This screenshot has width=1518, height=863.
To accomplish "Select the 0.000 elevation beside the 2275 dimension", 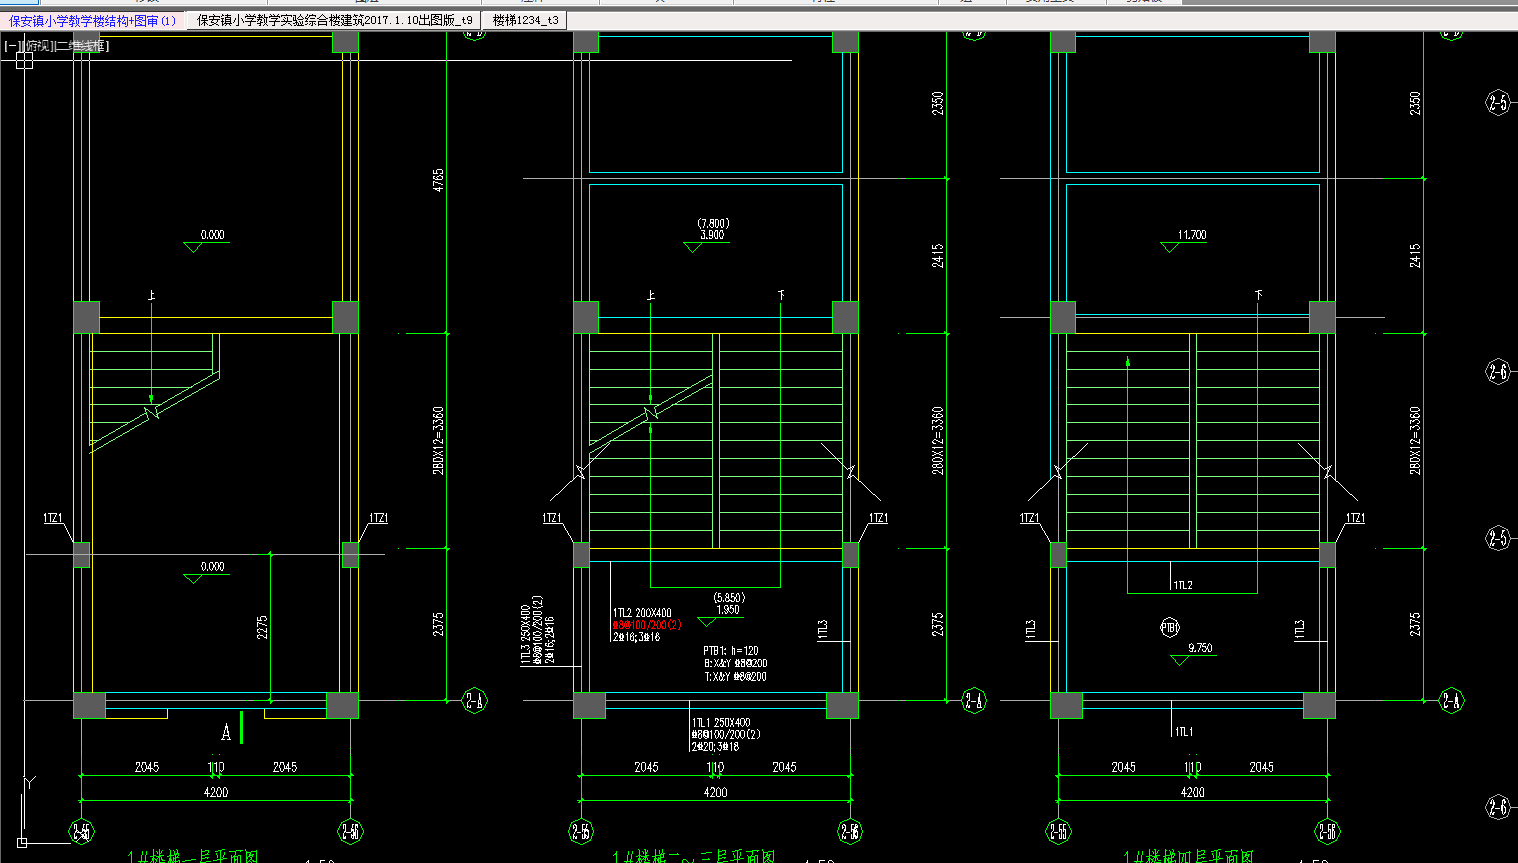I will [x=213, y=567].
